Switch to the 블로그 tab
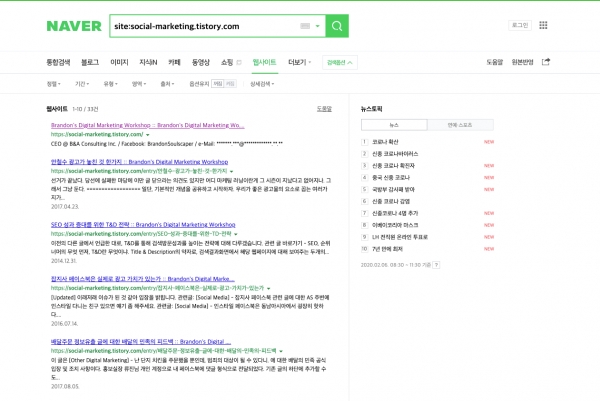This screenshot has width=600, height=401. 90,62
